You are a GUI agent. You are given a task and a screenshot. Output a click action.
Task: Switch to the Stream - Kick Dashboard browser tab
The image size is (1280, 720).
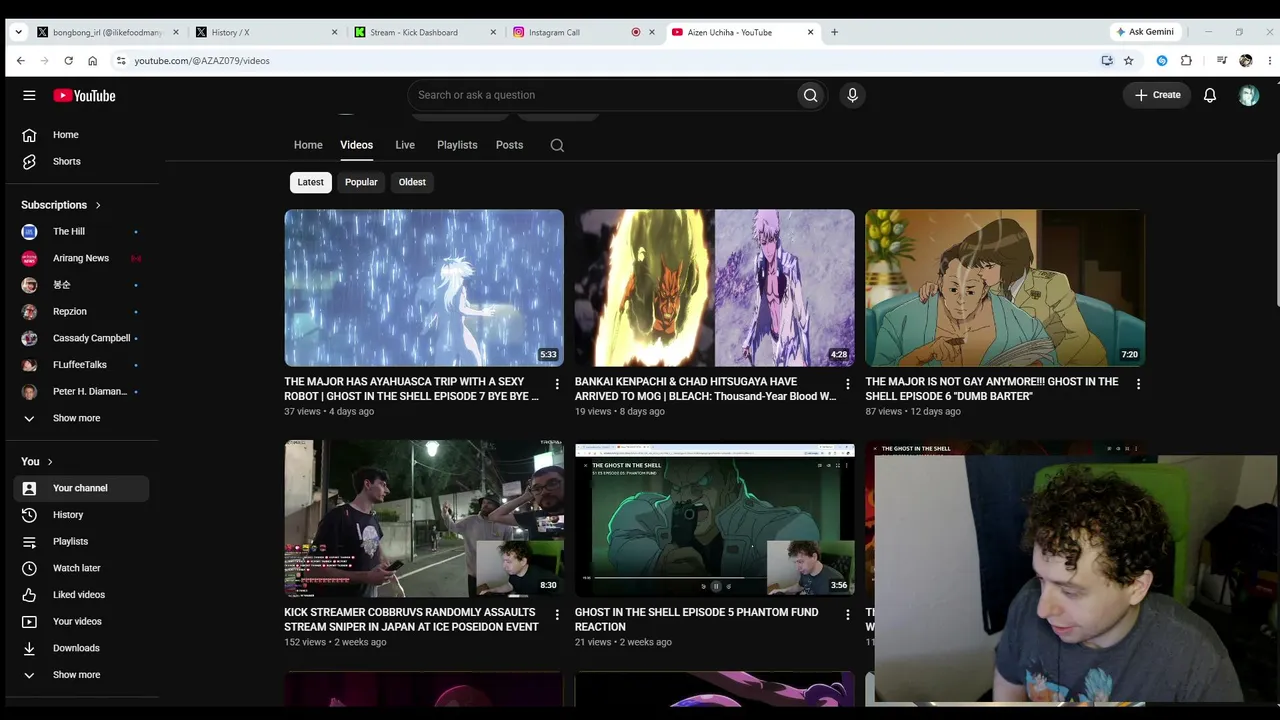(x=425, y=32)
